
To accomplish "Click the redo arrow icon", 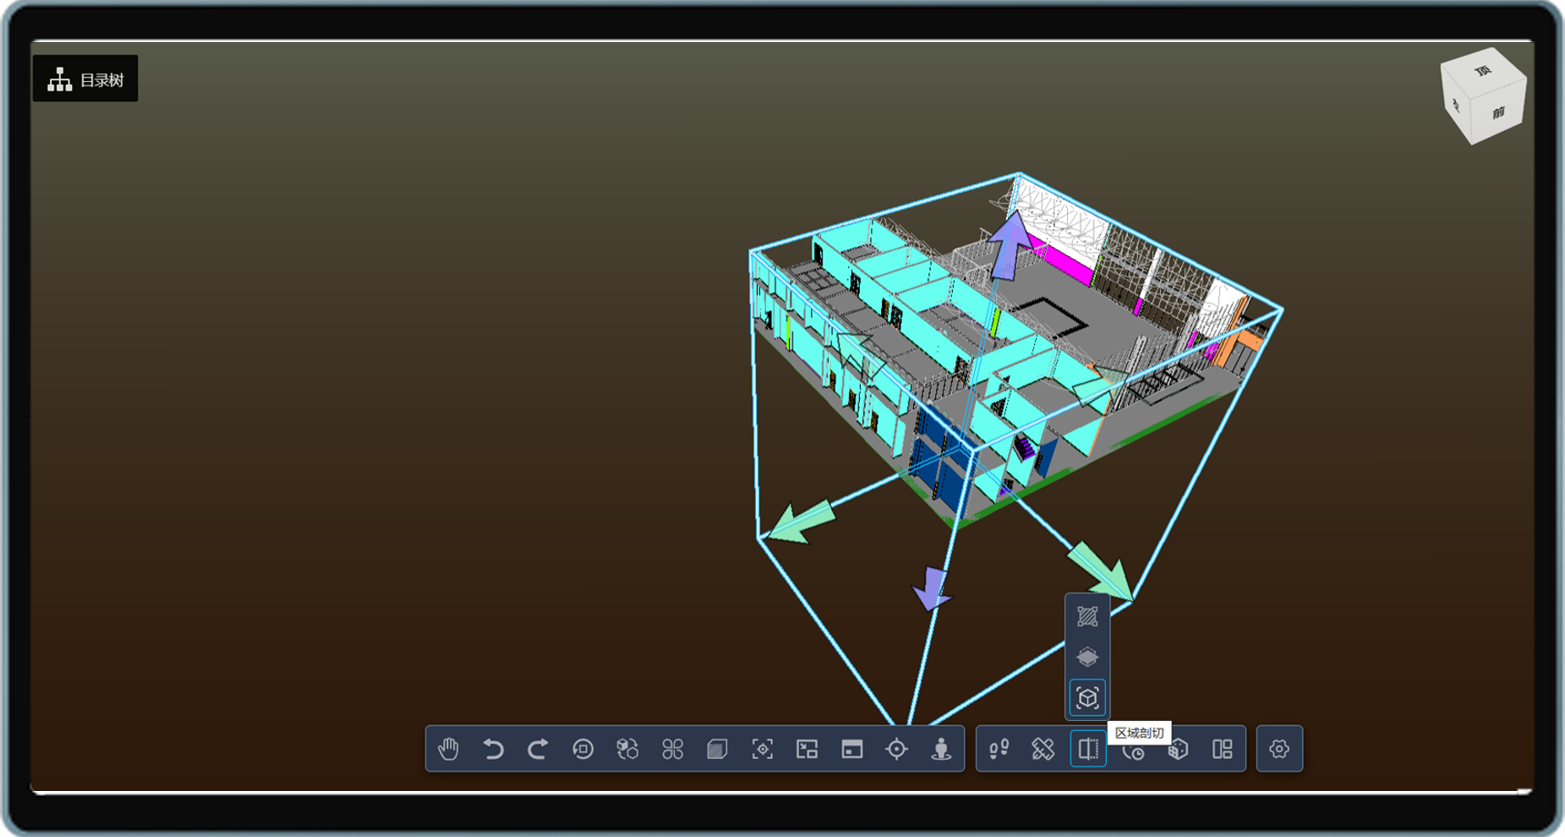I will (x=538, y=749).
